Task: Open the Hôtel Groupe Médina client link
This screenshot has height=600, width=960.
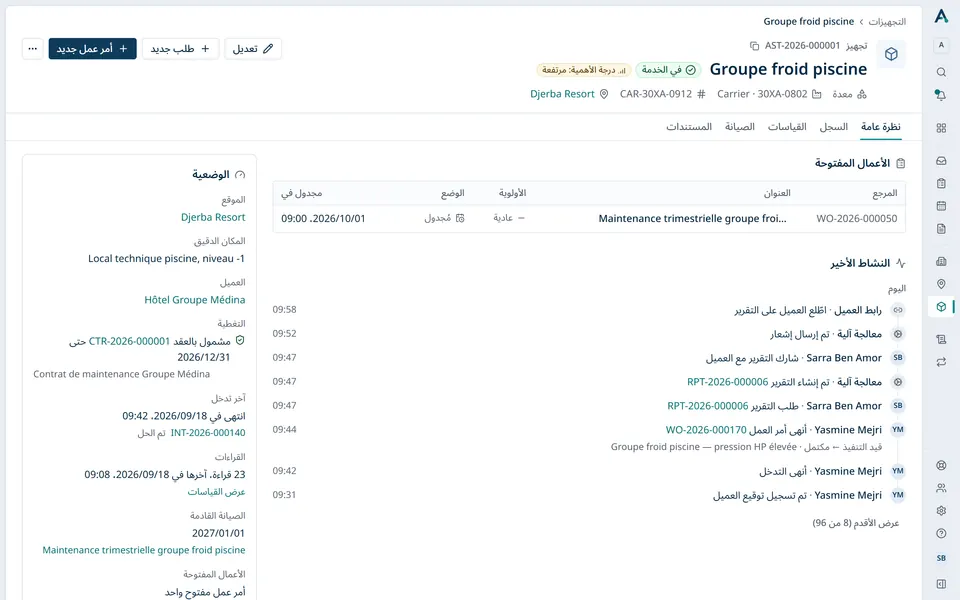Action: point(195,299)
